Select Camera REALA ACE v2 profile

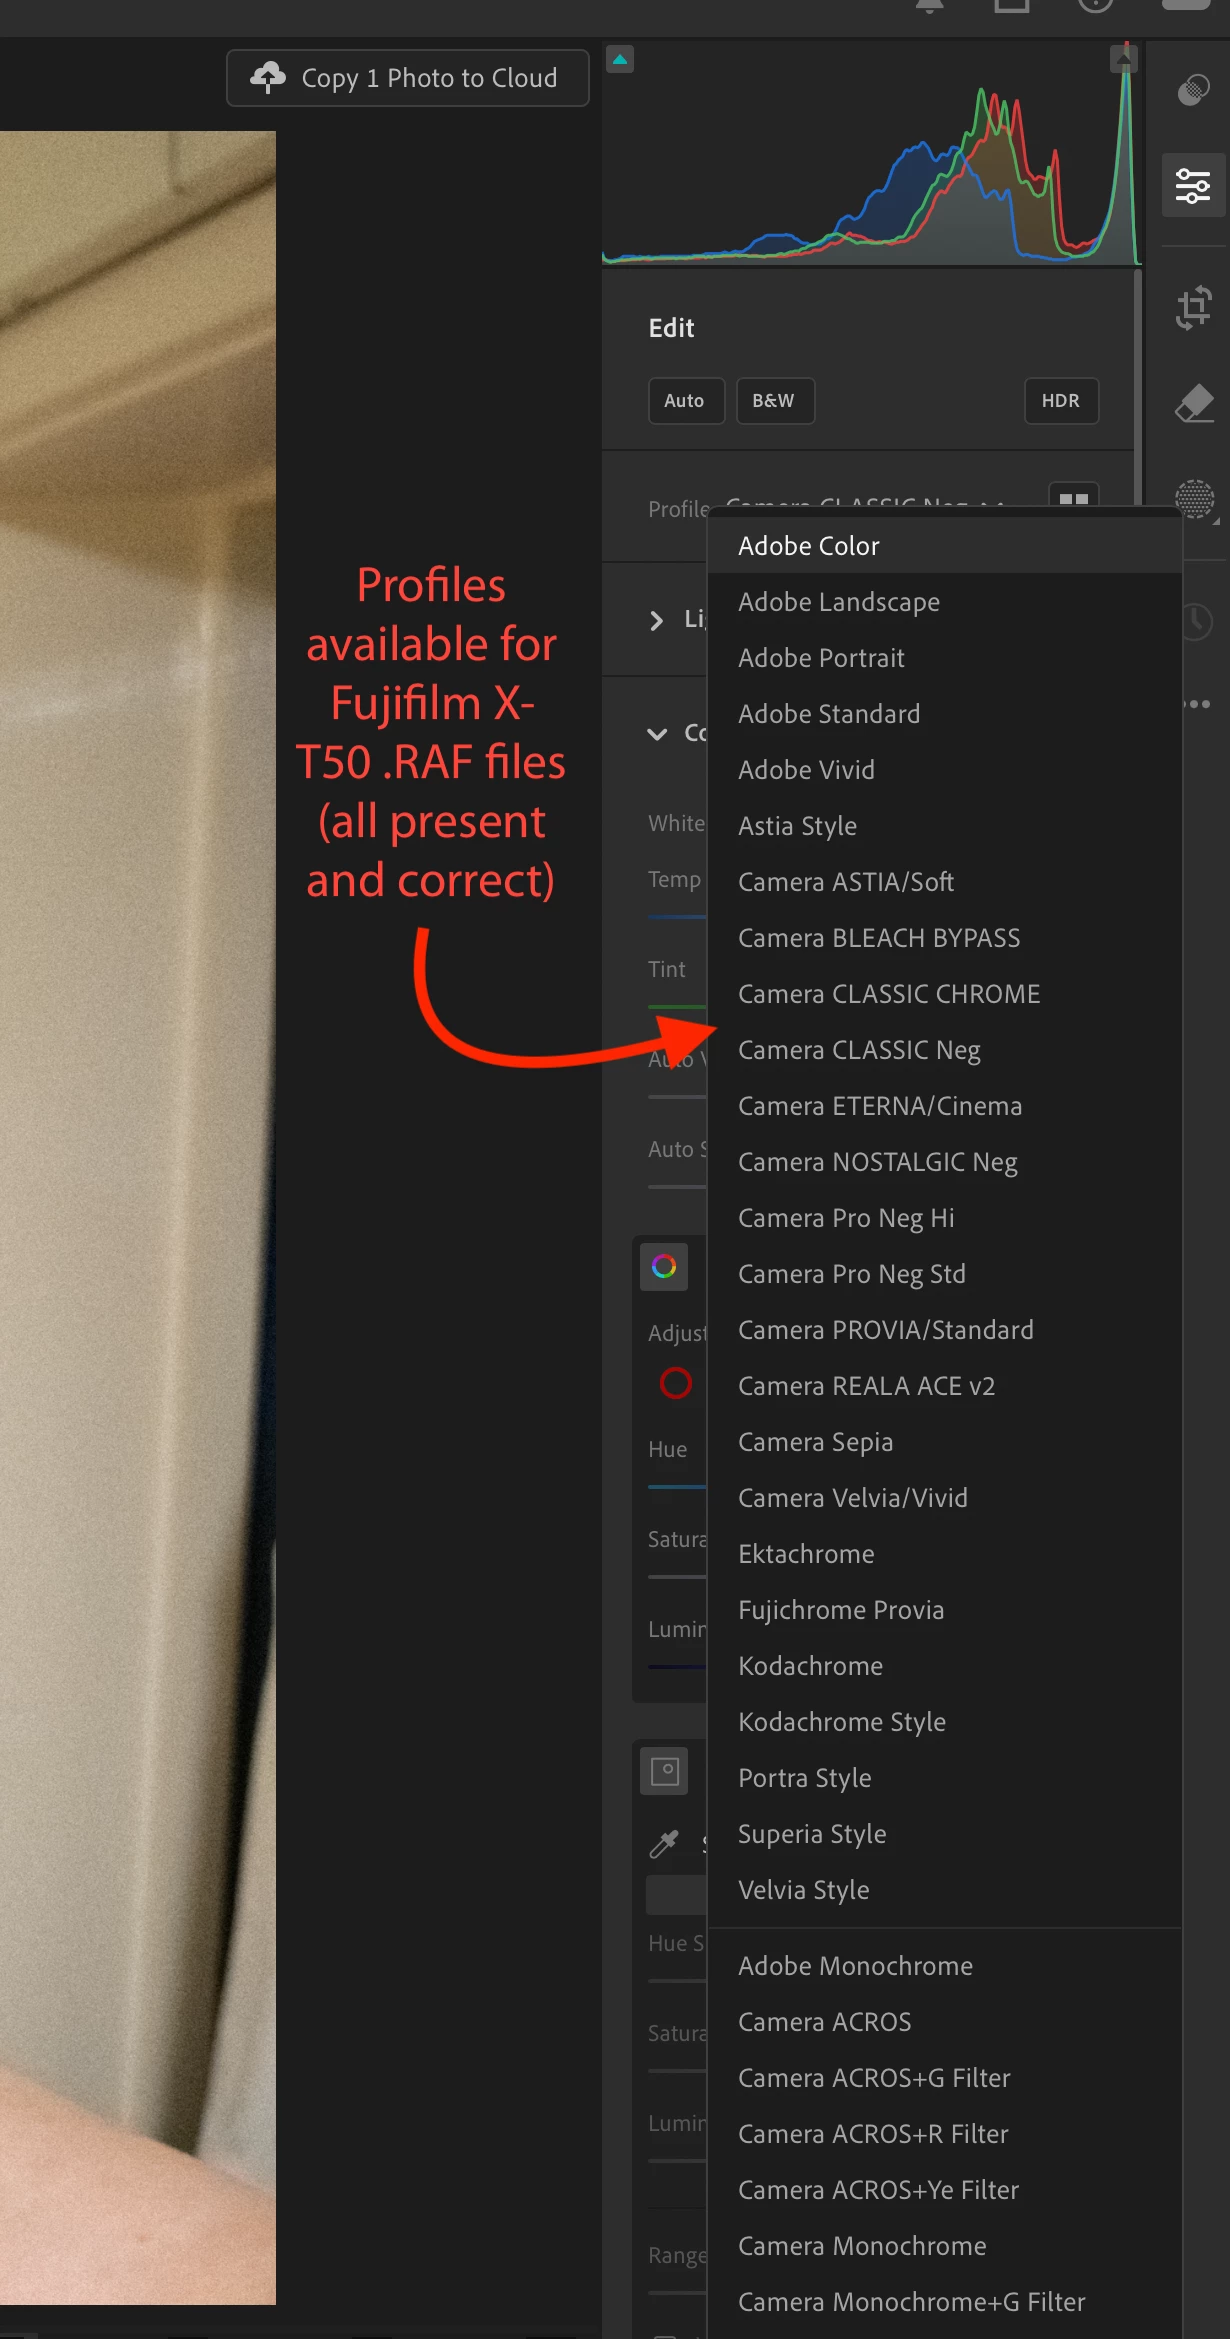(945, 1386)
